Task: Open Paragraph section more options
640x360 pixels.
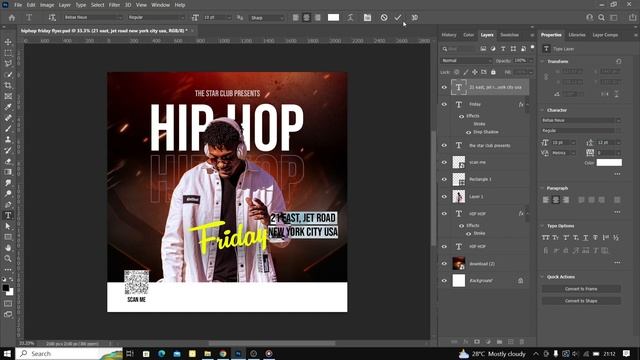Action: [617, 212]
